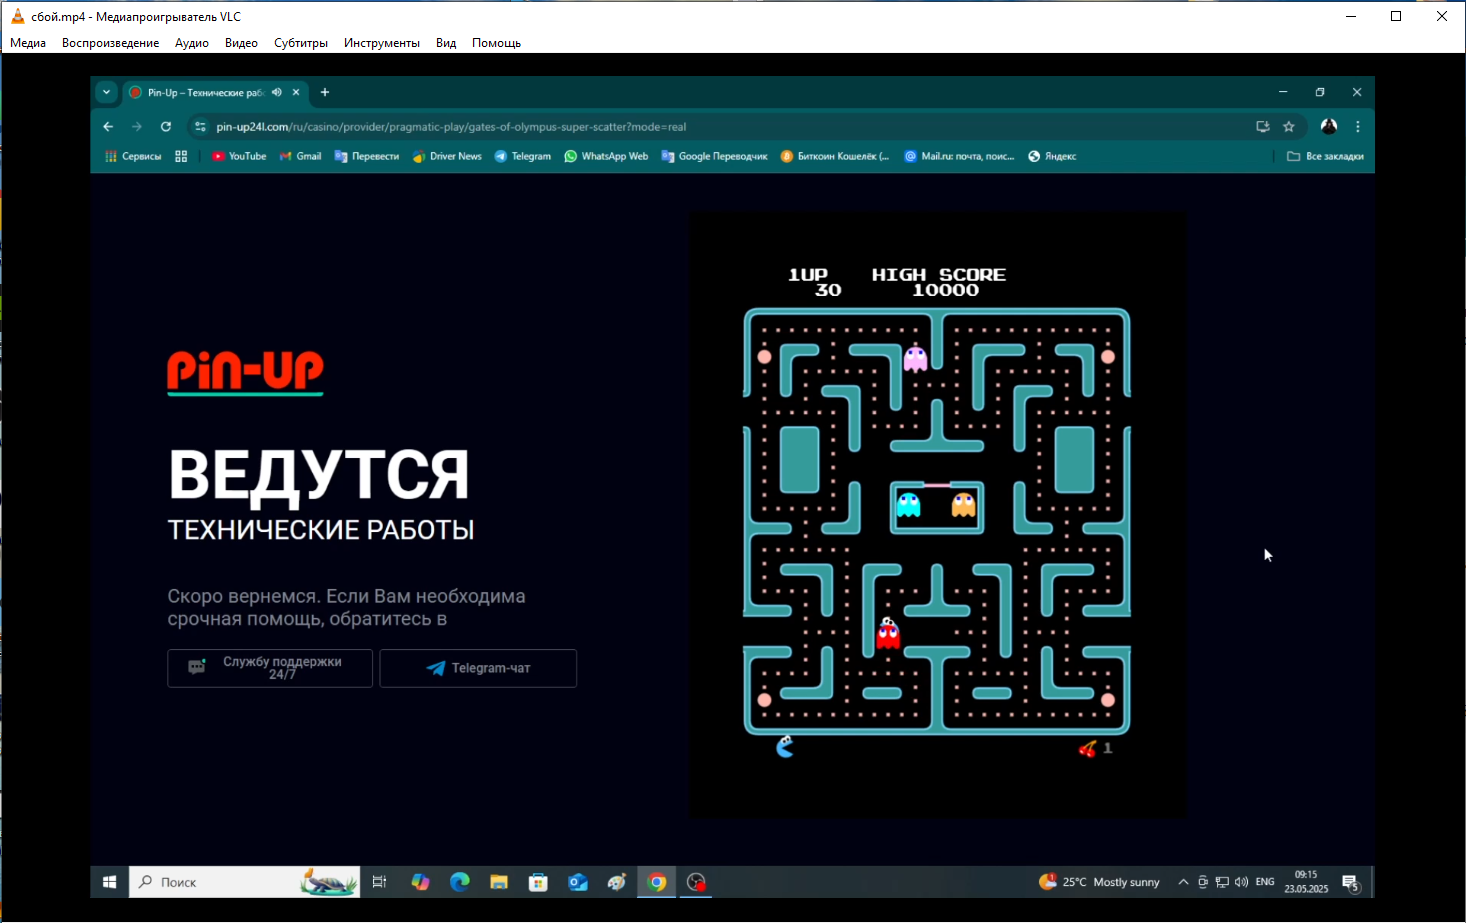Click the browser address bar URL
The image size is (1466, 923).
coord(450,127)
